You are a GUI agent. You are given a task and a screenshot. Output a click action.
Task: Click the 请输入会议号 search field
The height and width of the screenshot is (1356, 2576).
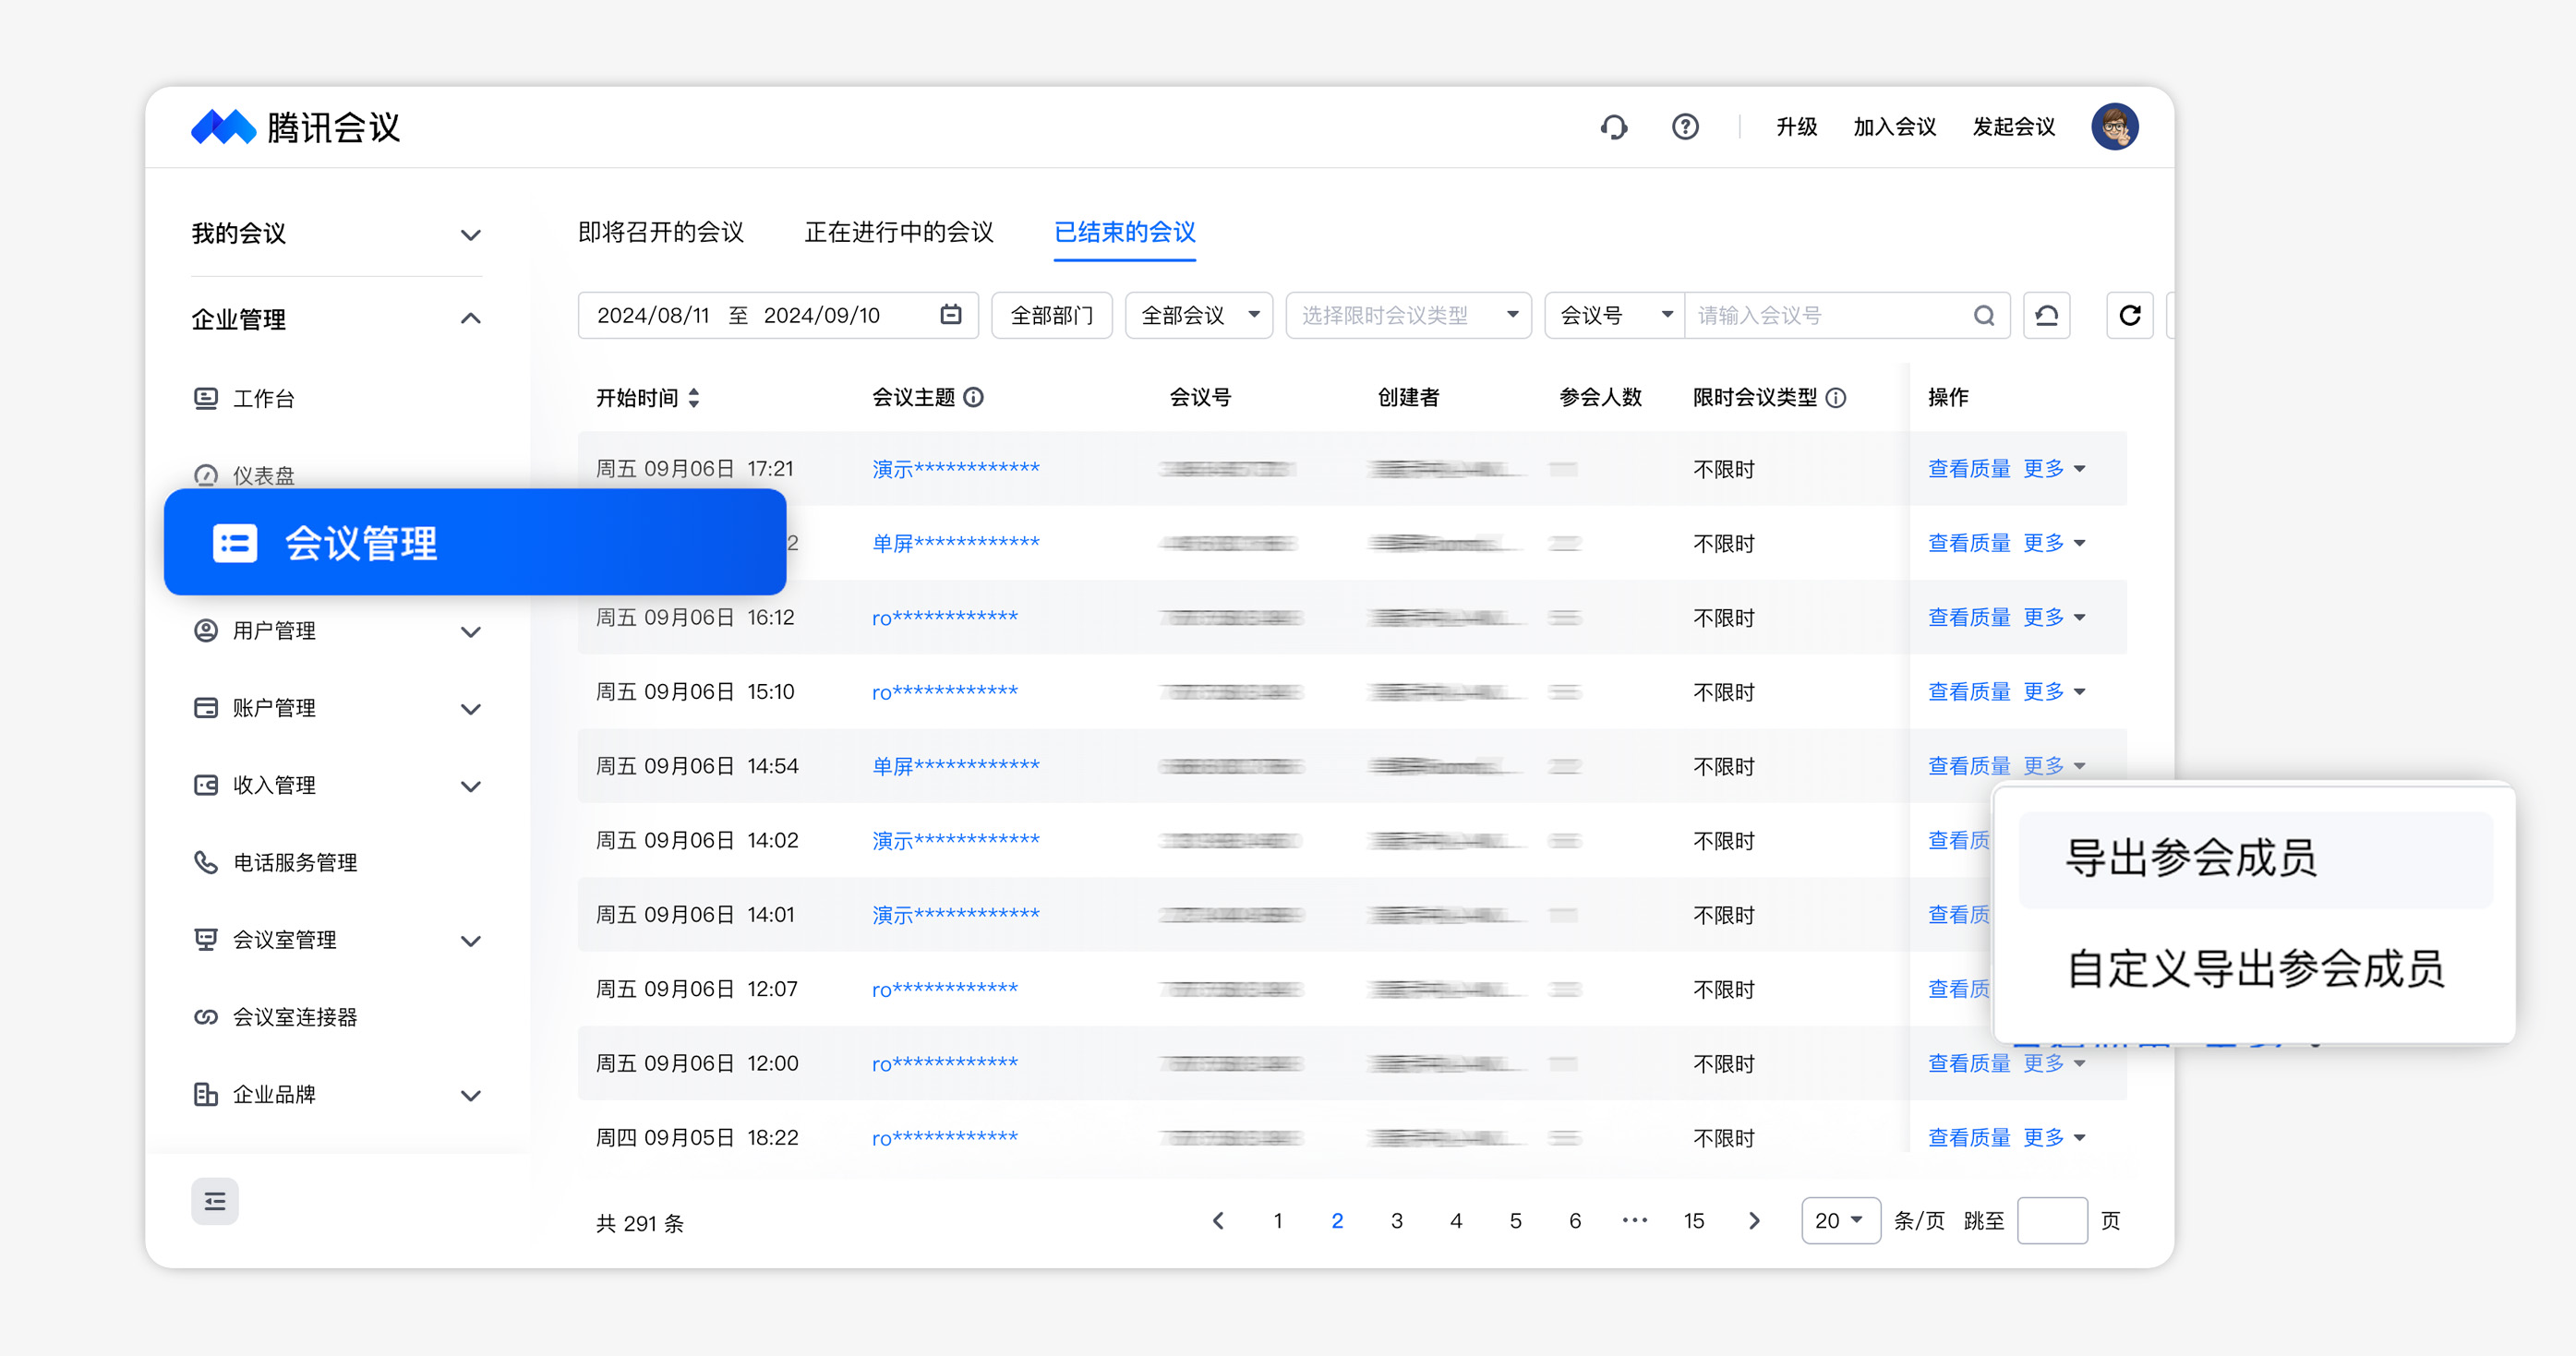click(1829, 316)
